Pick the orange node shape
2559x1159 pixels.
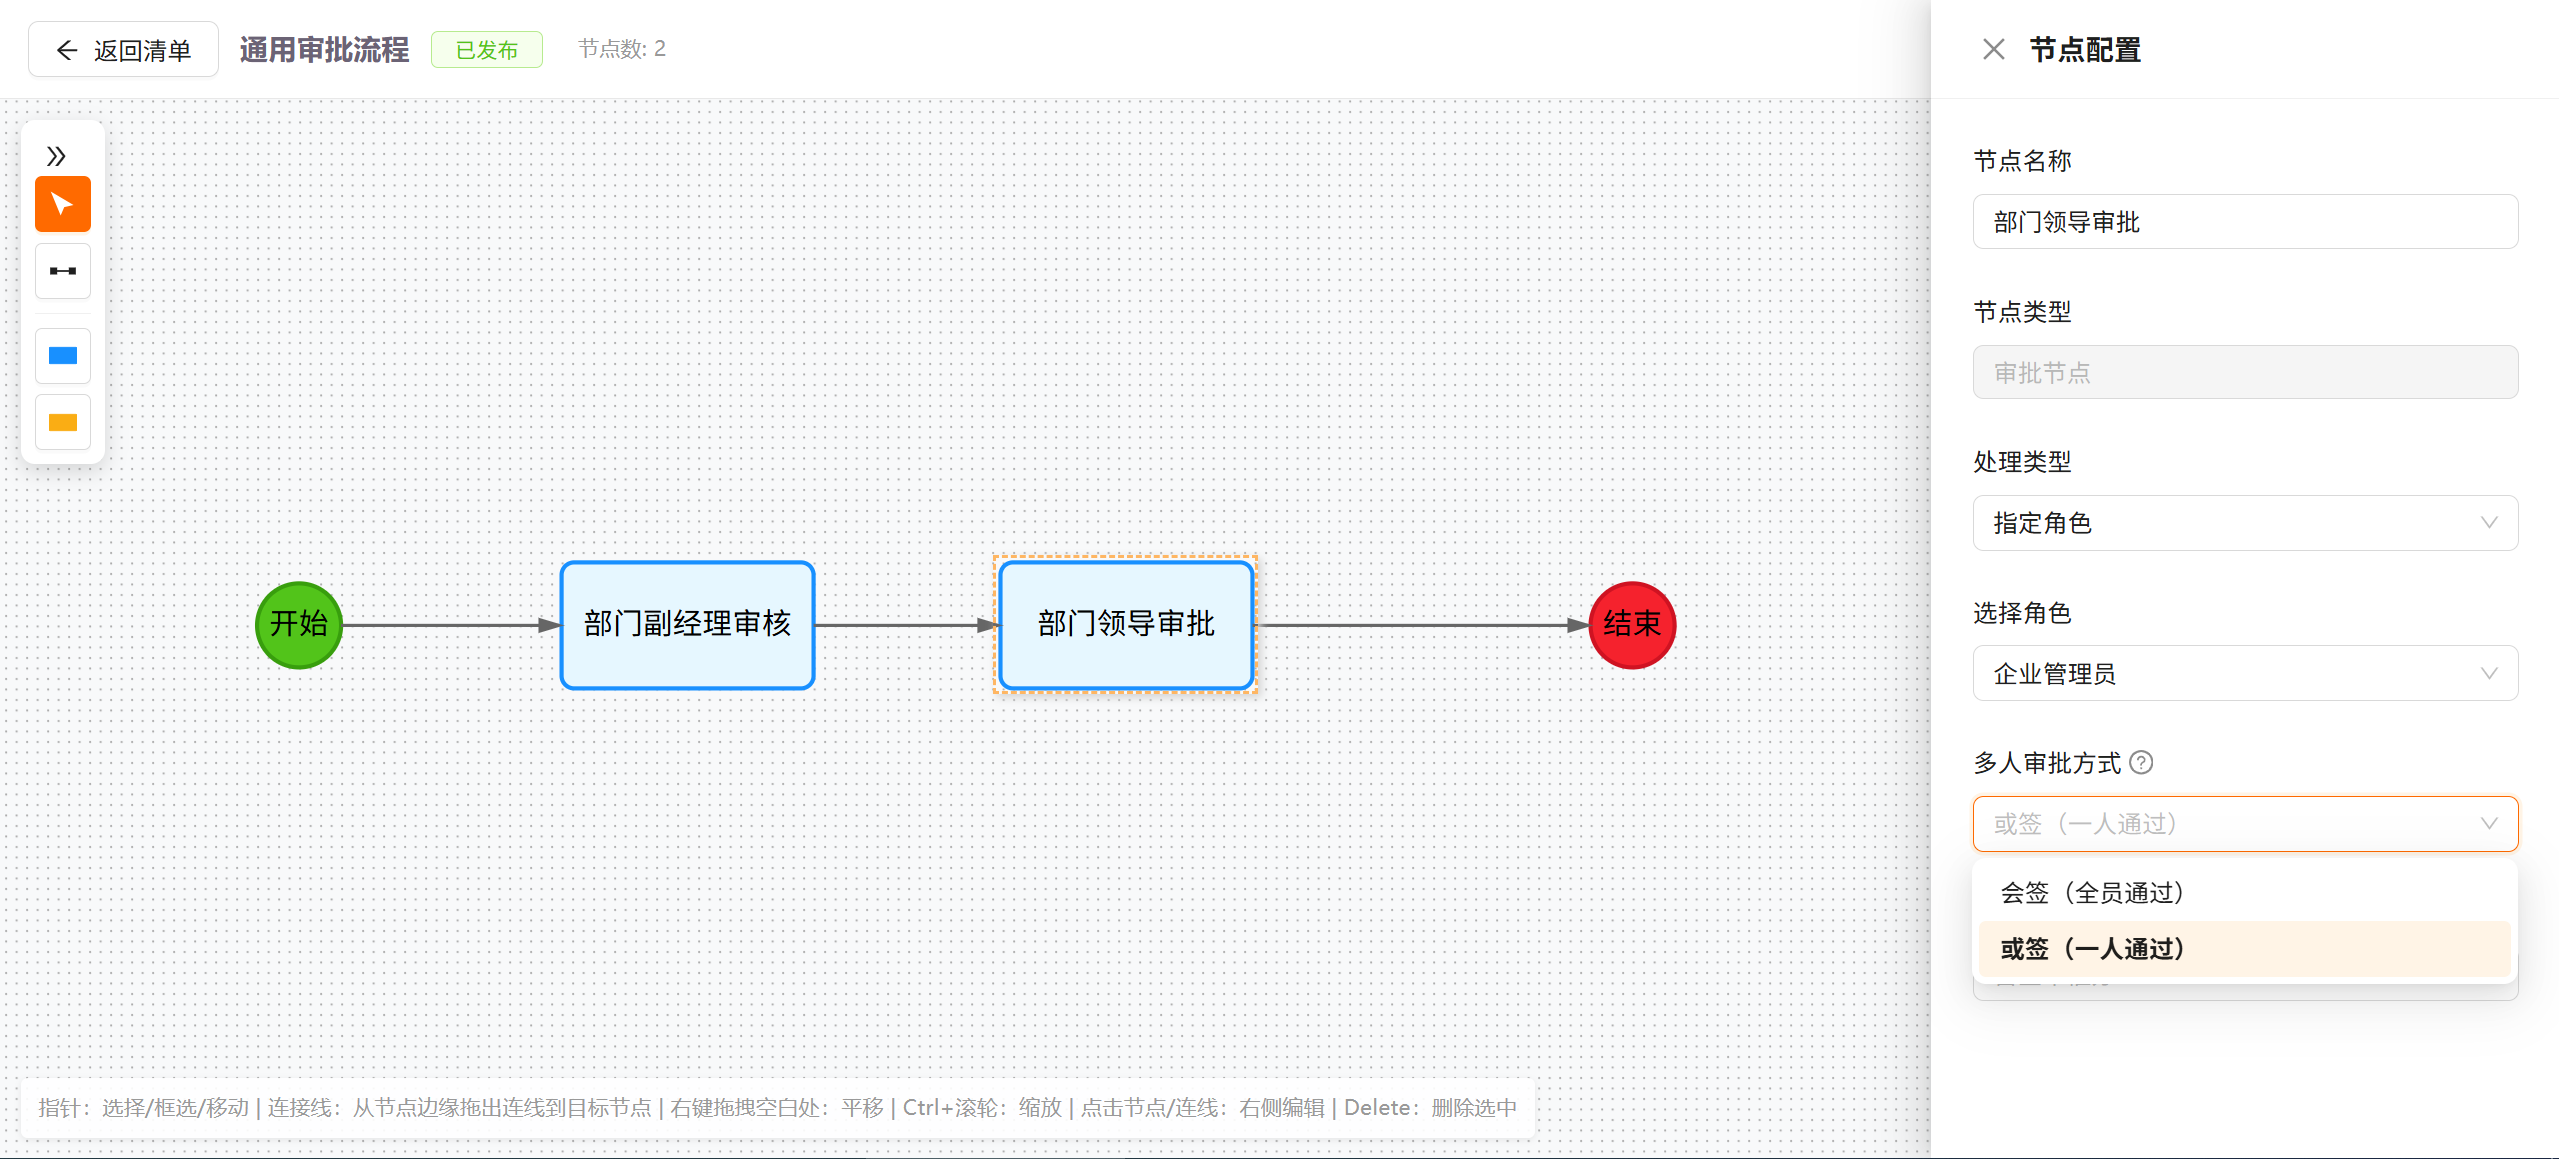click(x=63, y=423)
